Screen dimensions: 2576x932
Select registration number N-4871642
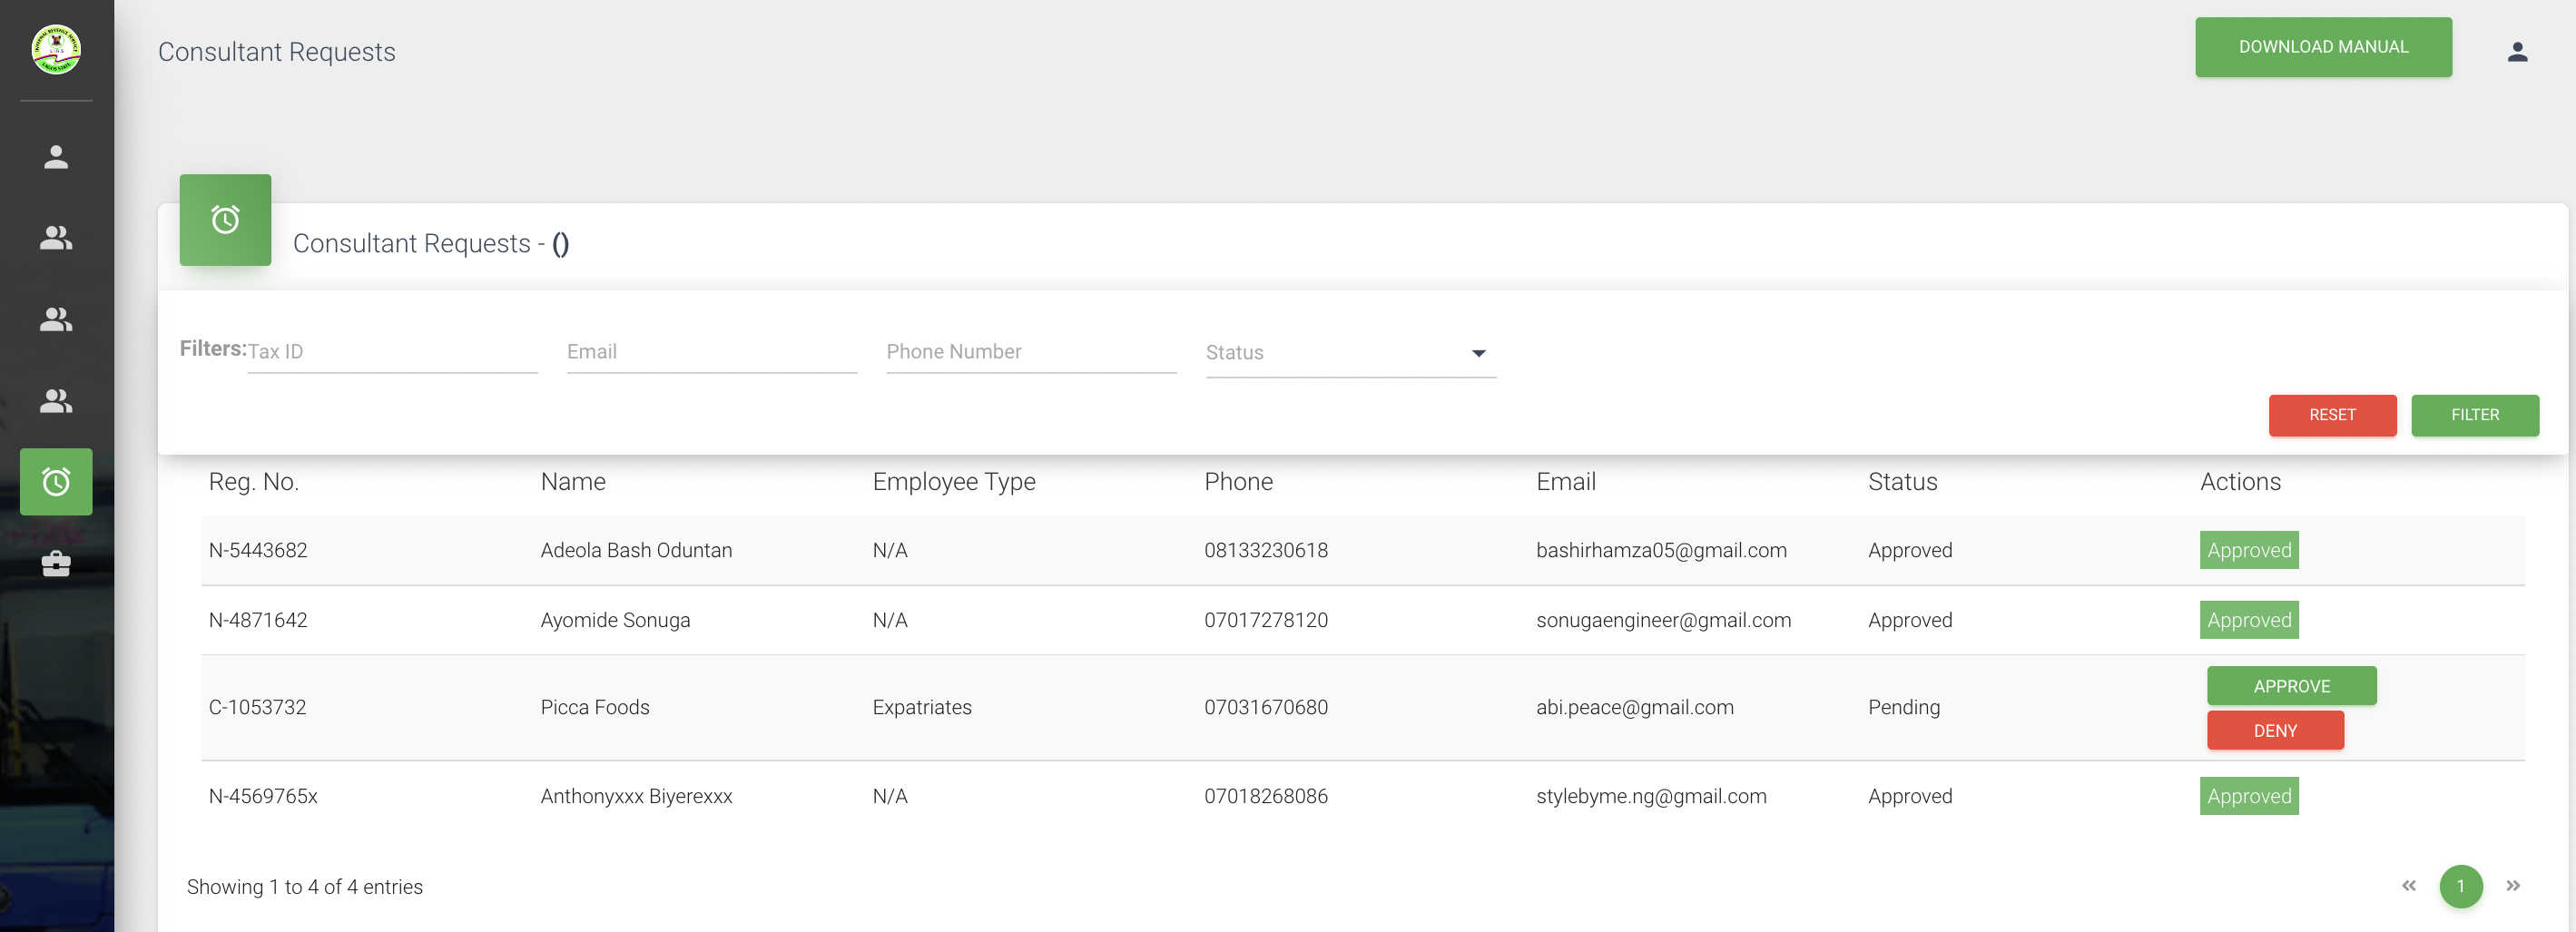point(258,620)
